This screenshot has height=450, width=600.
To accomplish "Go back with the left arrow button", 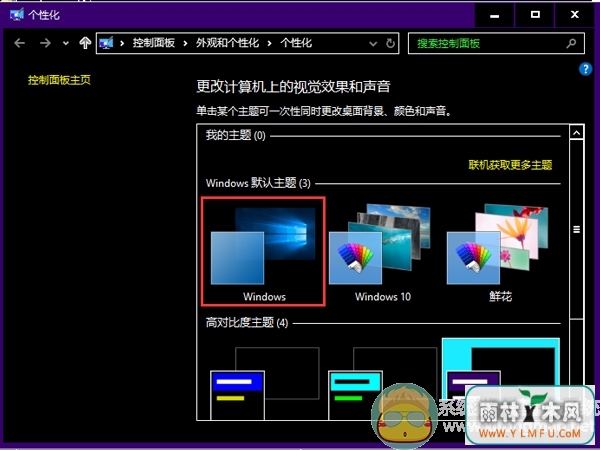I will (20, 43).
